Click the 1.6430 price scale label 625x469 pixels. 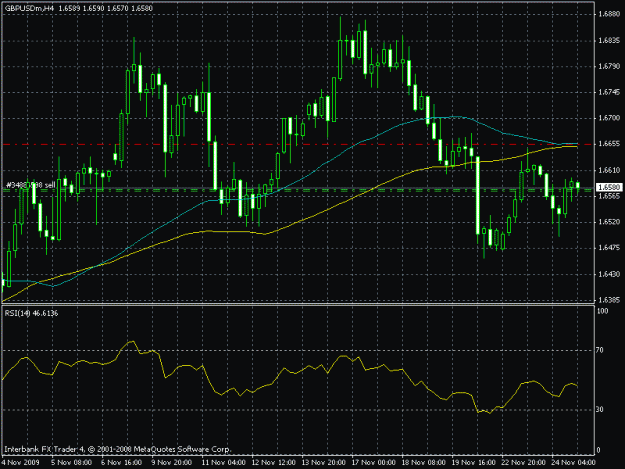coord(609,274)
